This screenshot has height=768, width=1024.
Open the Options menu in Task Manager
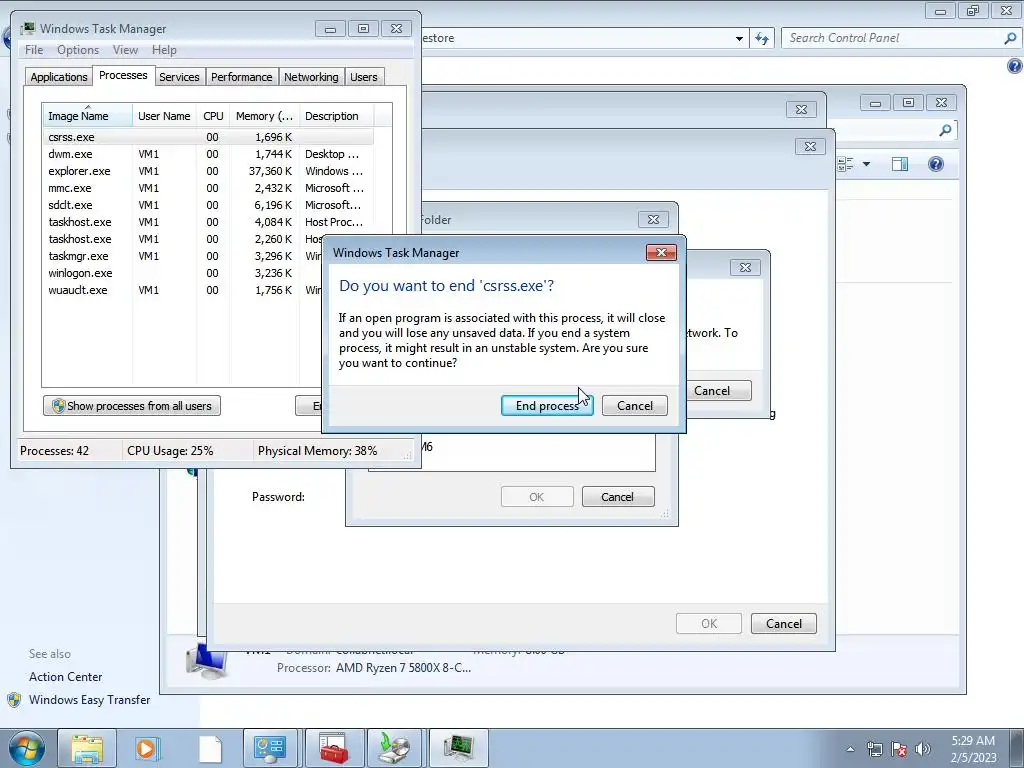pyautogui.click(x=78, y=50)
